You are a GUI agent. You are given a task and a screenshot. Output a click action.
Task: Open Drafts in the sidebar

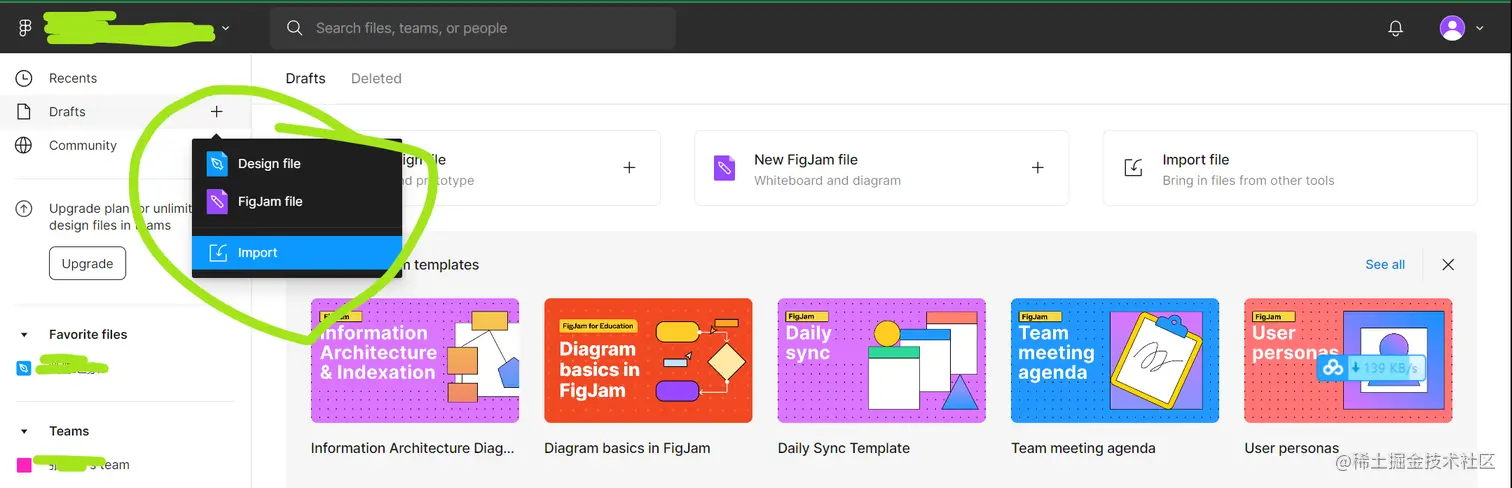[67, 112]
